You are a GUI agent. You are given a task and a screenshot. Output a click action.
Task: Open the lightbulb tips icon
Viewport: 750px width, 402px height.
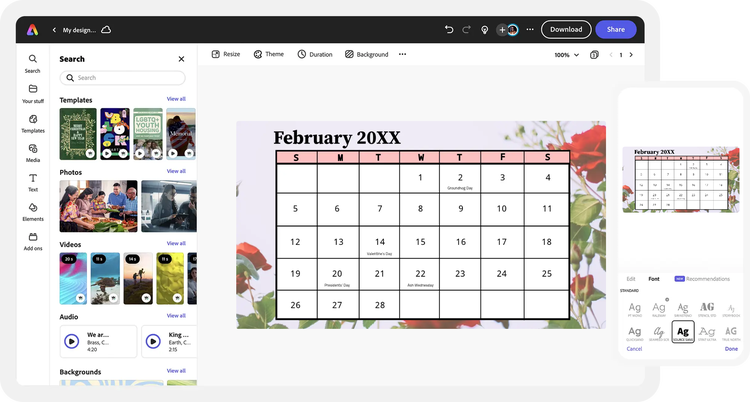[485, 30]
